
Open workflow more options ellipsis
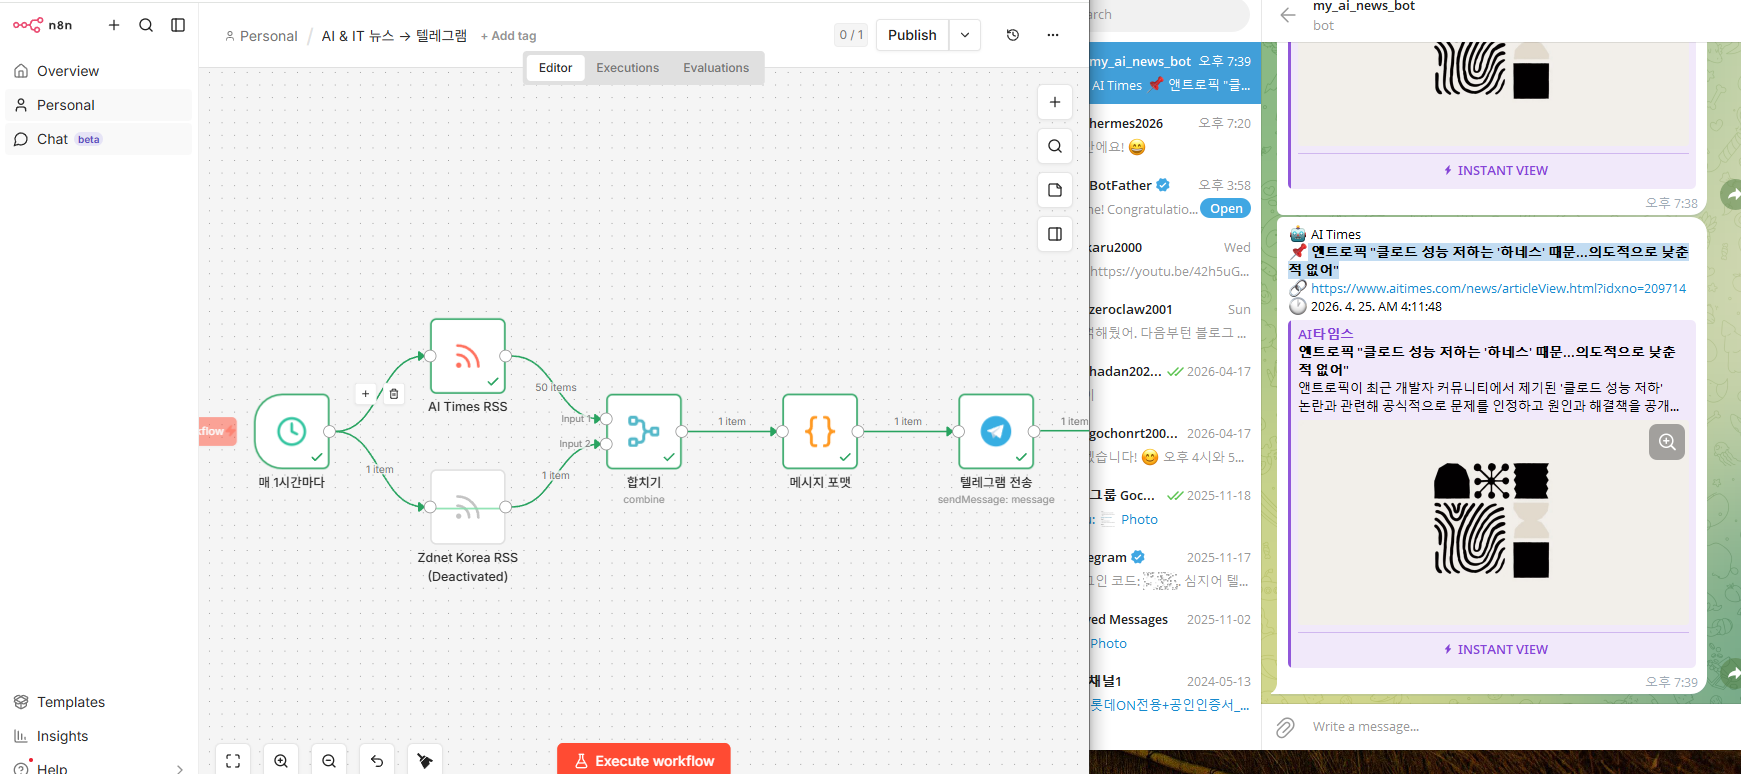click(x=1053, y=35)
